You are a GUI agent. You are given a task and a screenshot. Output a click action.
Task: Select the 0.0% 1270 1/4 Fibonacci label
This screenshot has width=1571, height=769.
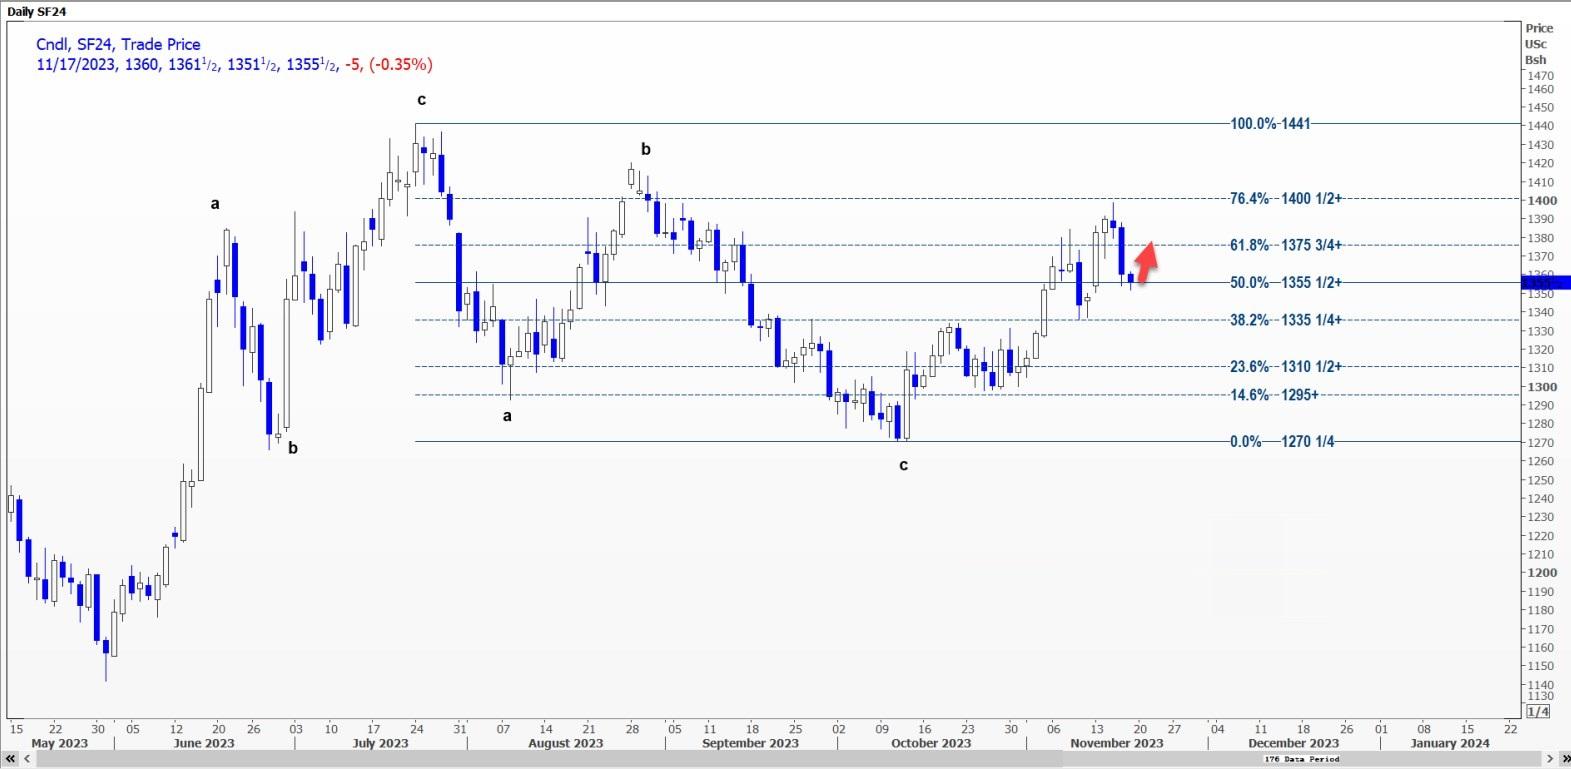[1282, 441]
